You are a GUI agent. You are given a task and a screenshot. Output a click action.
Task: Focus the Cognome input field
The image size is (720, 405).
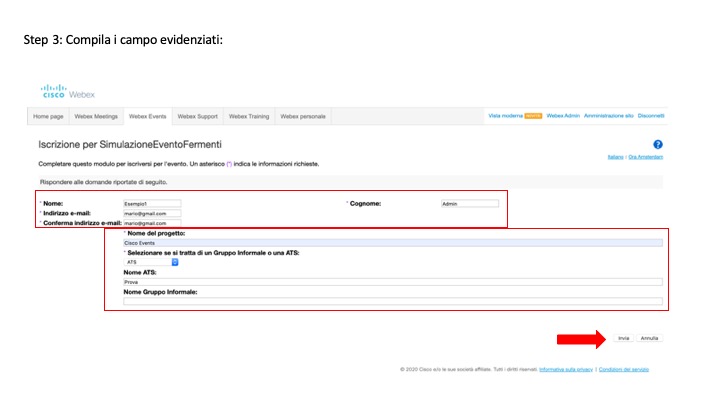[x=470, y=203]
